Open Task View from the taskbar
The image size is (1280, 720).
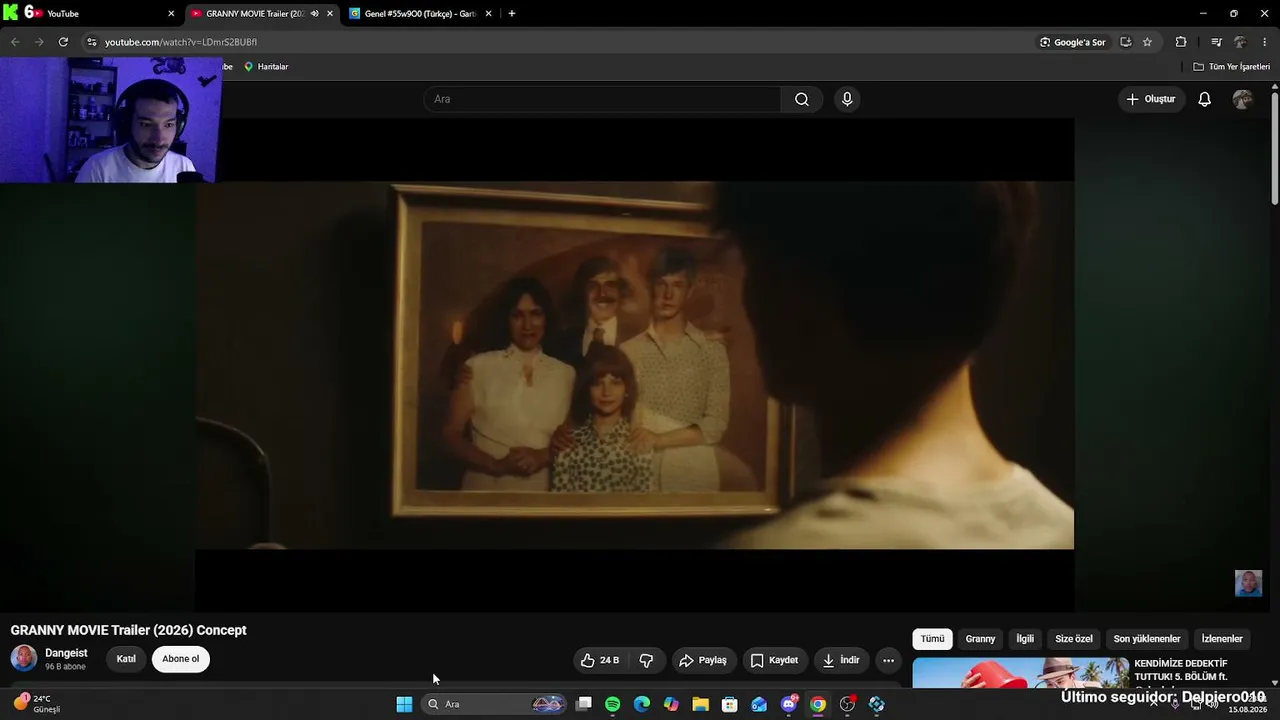[x=584, y=704]
